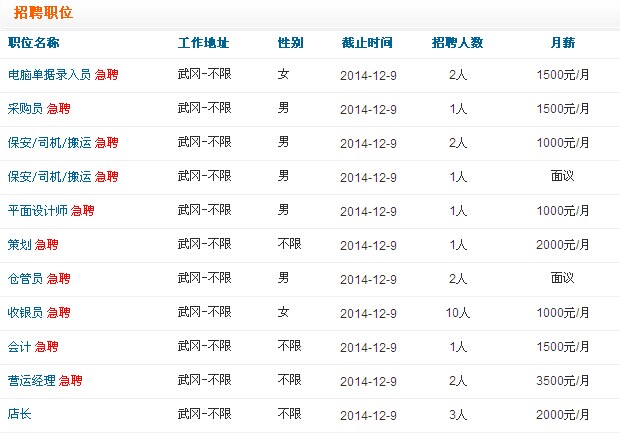Click the 性别 column header
The height and width of the screenshot is (443, 620).
click(x=290, y=43)
